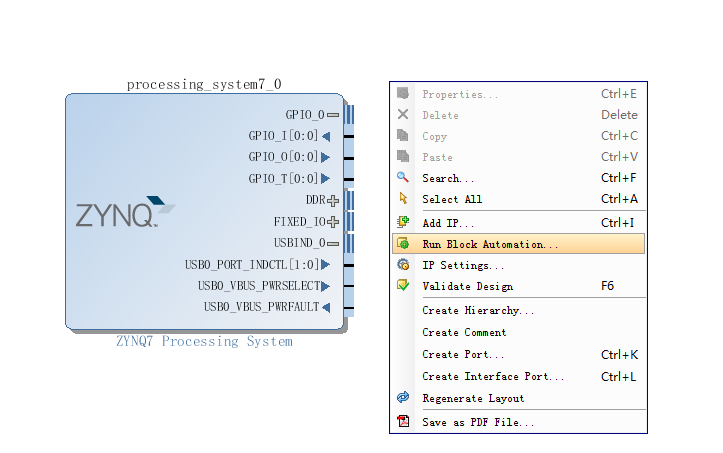The image size is (723, 453).
Task: Click the processing_system7_0 block name
Action: coord(204,84)
